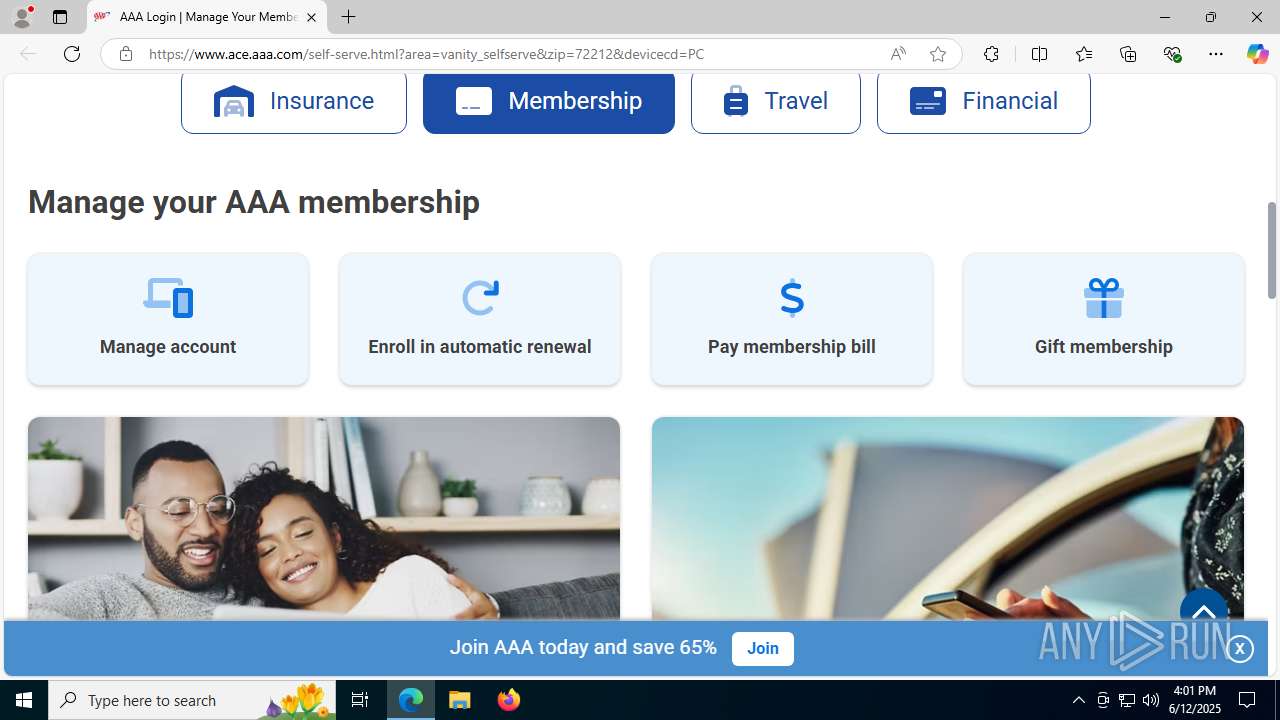Viewport: 1280px width, 720px height.
Task: Open Task View on taskbar
Action: [360, 700]
